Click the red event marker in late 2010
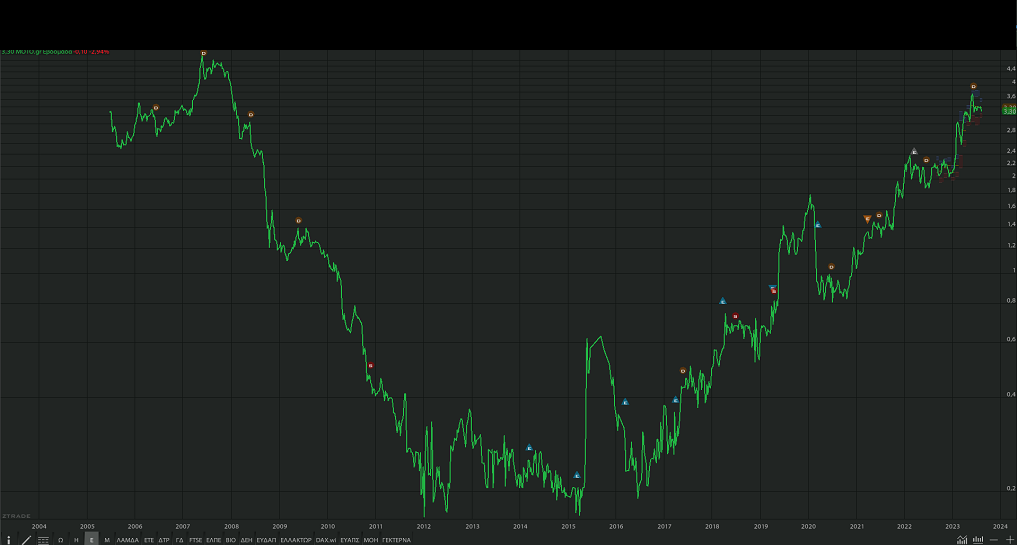1017x545 pixels. pyautogui.click(x=371, y=365)
